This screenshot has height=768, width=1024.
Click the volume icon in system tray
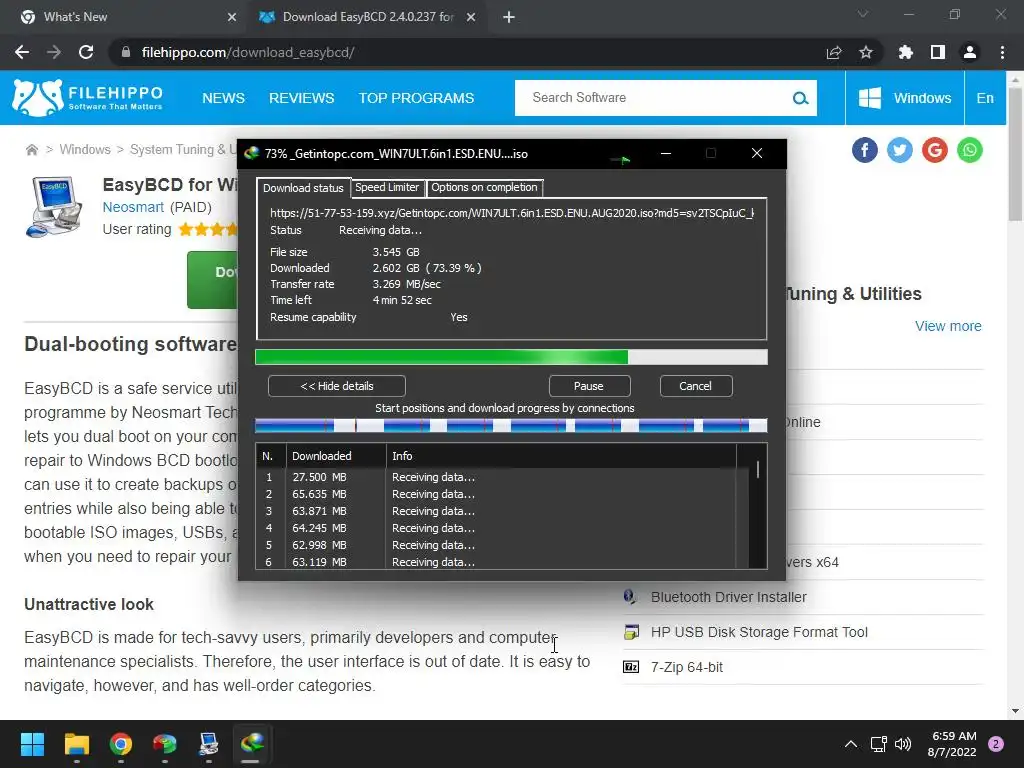(903, 744)
